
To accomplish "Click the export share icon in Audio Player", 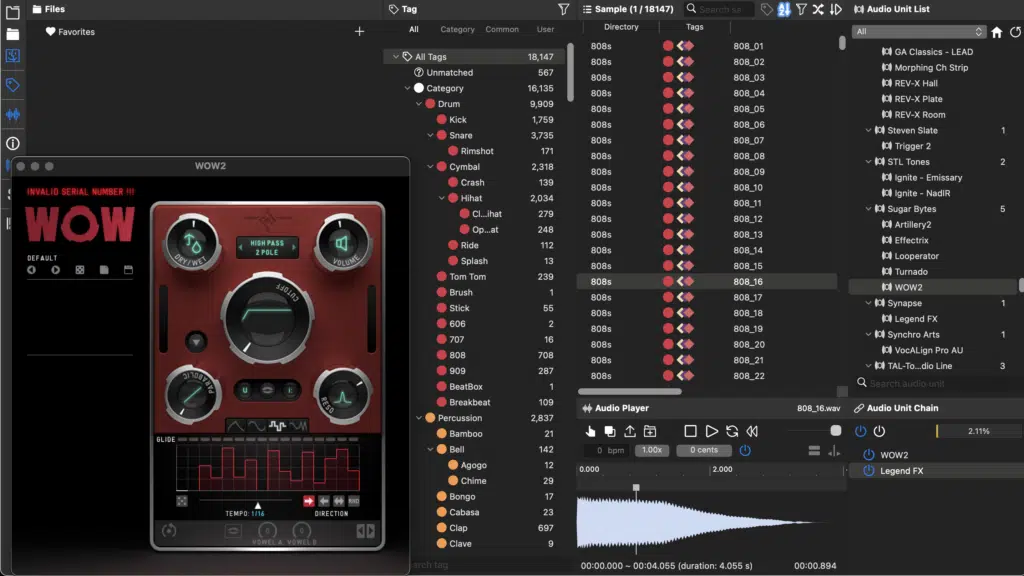I will tap(630, 431).
